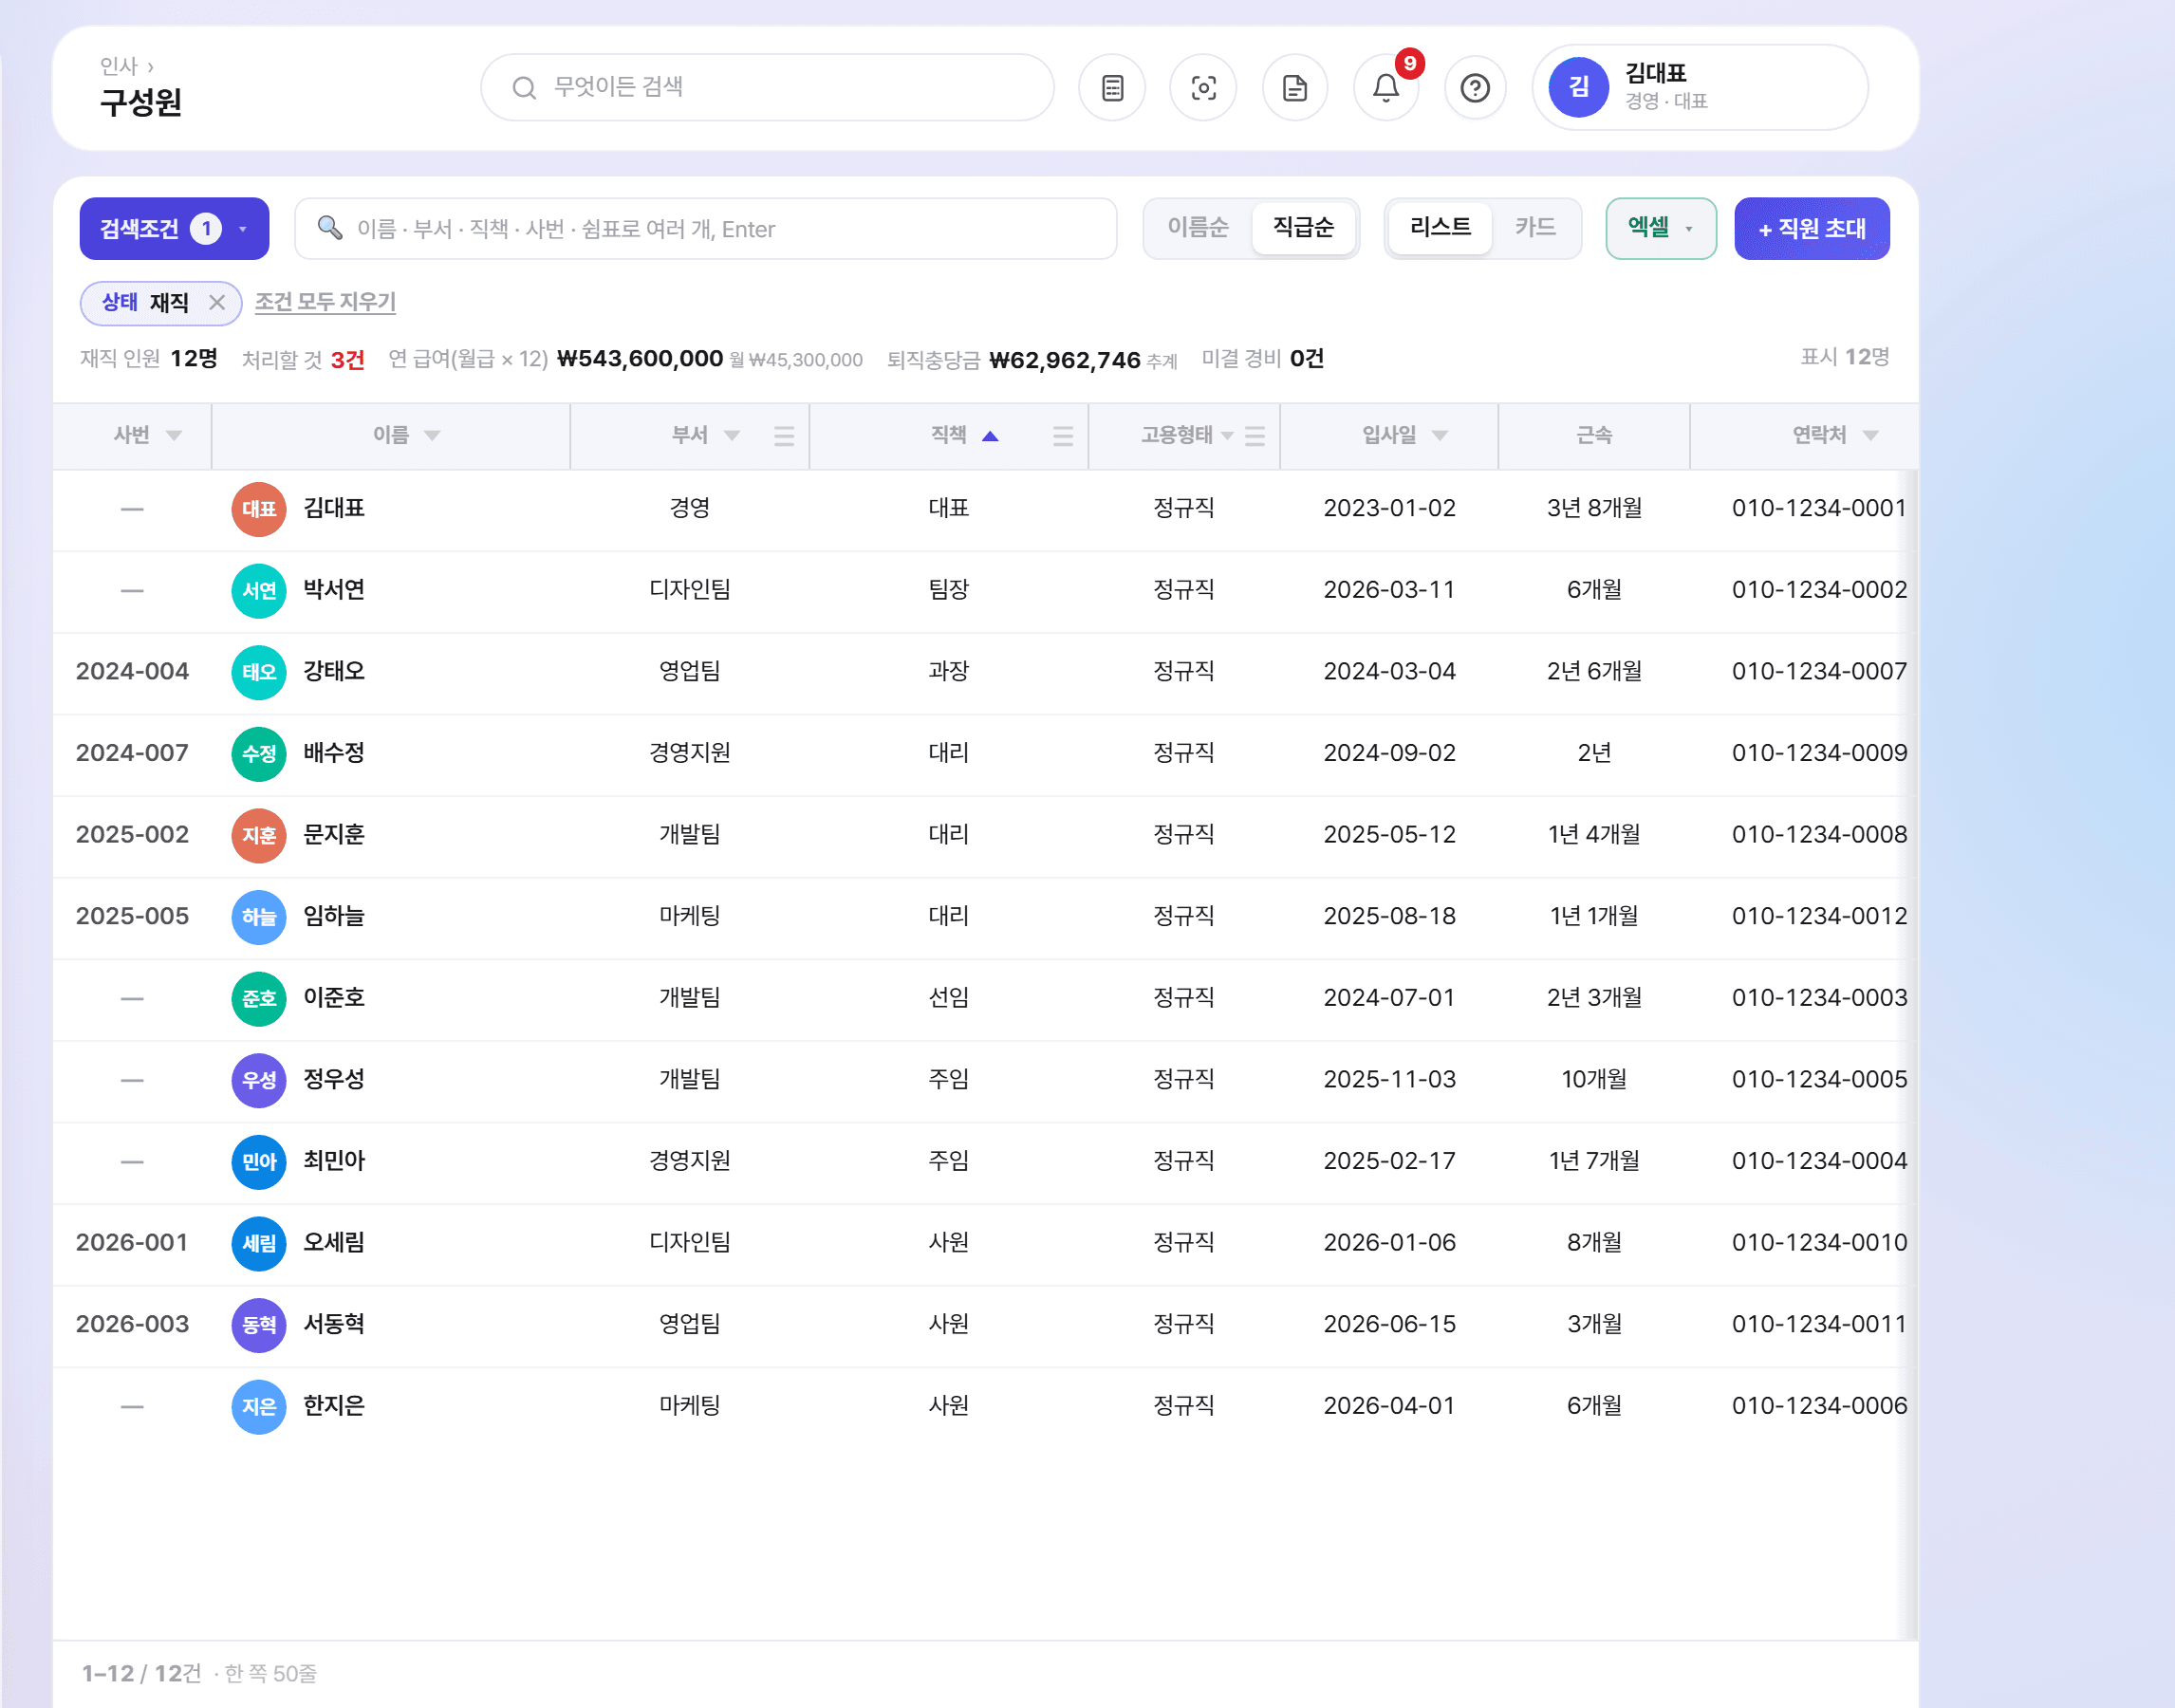Click the name 강태오
The height and width of the screenshot is (1708, 2175).
coord(334,672)
